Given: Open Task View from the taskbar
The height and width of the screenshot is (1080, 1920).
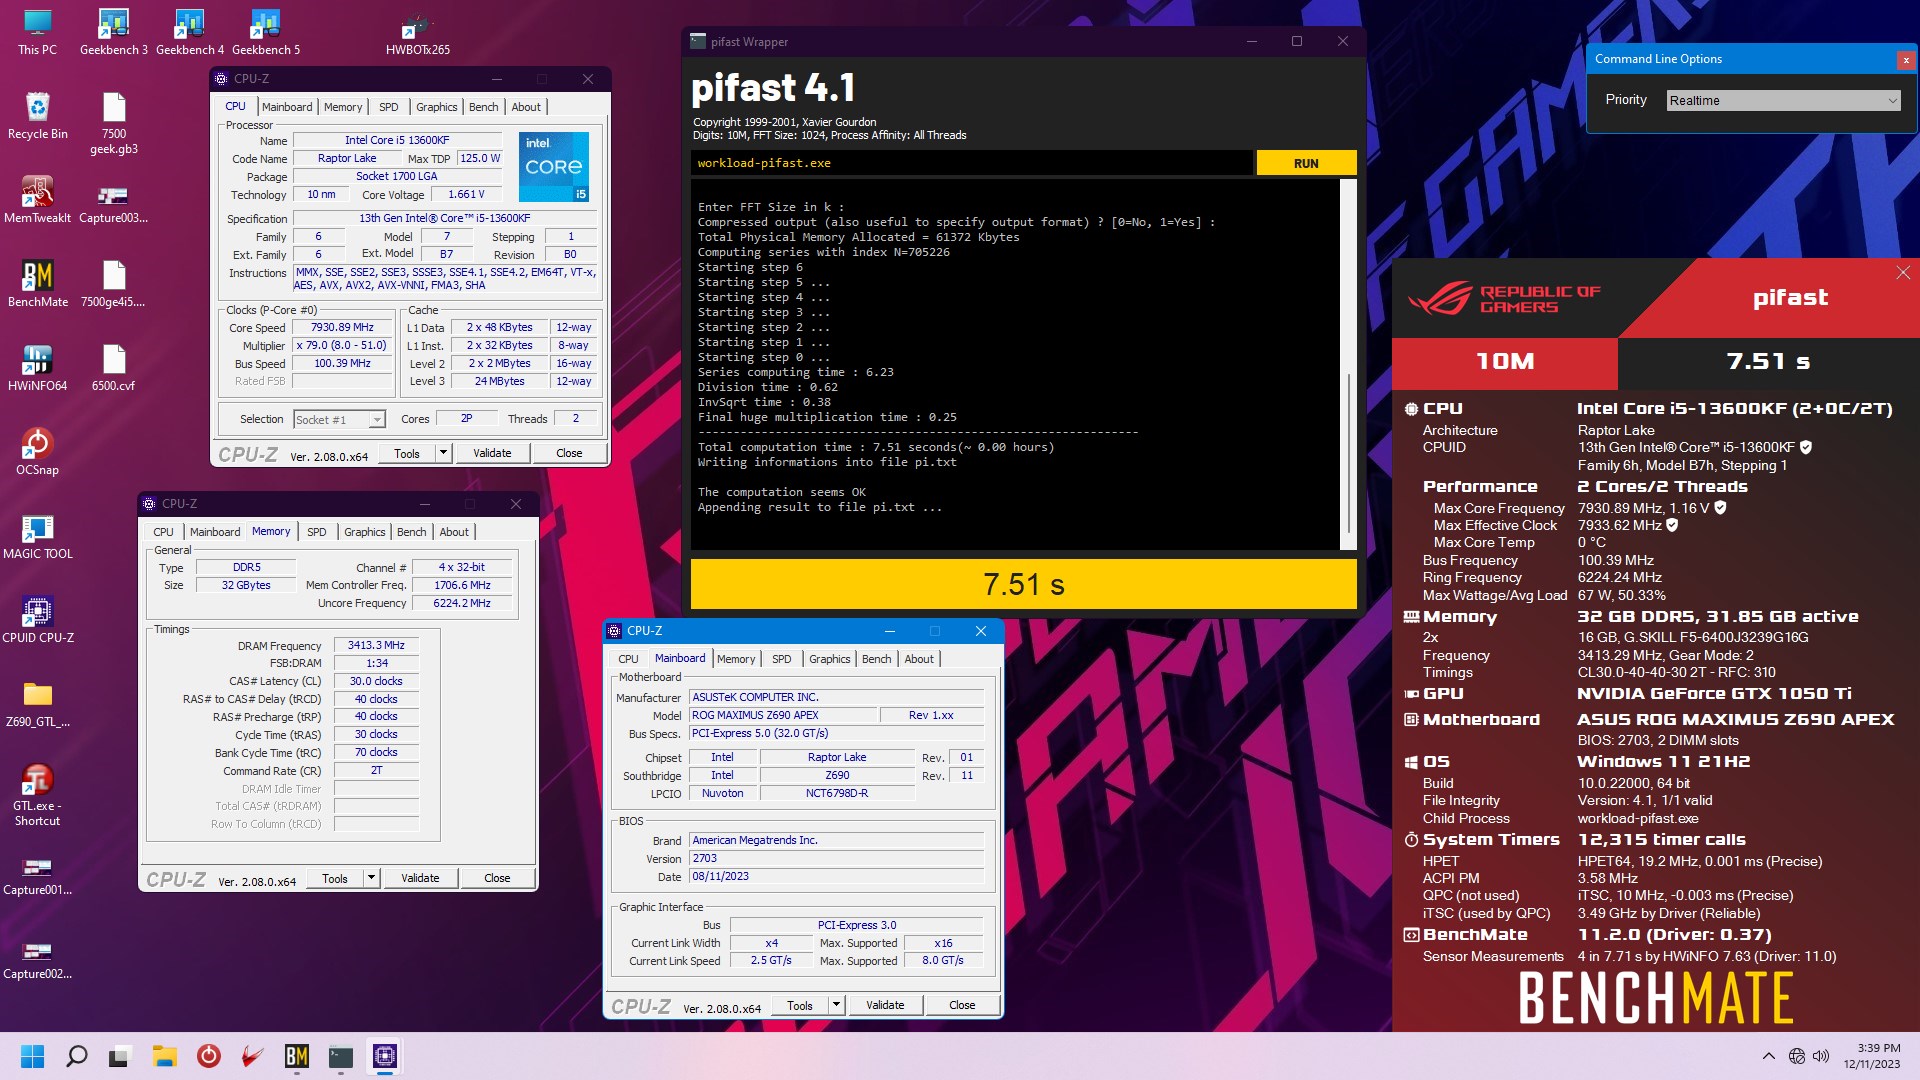Looking at the screenshot, I should coord(120,1056).
